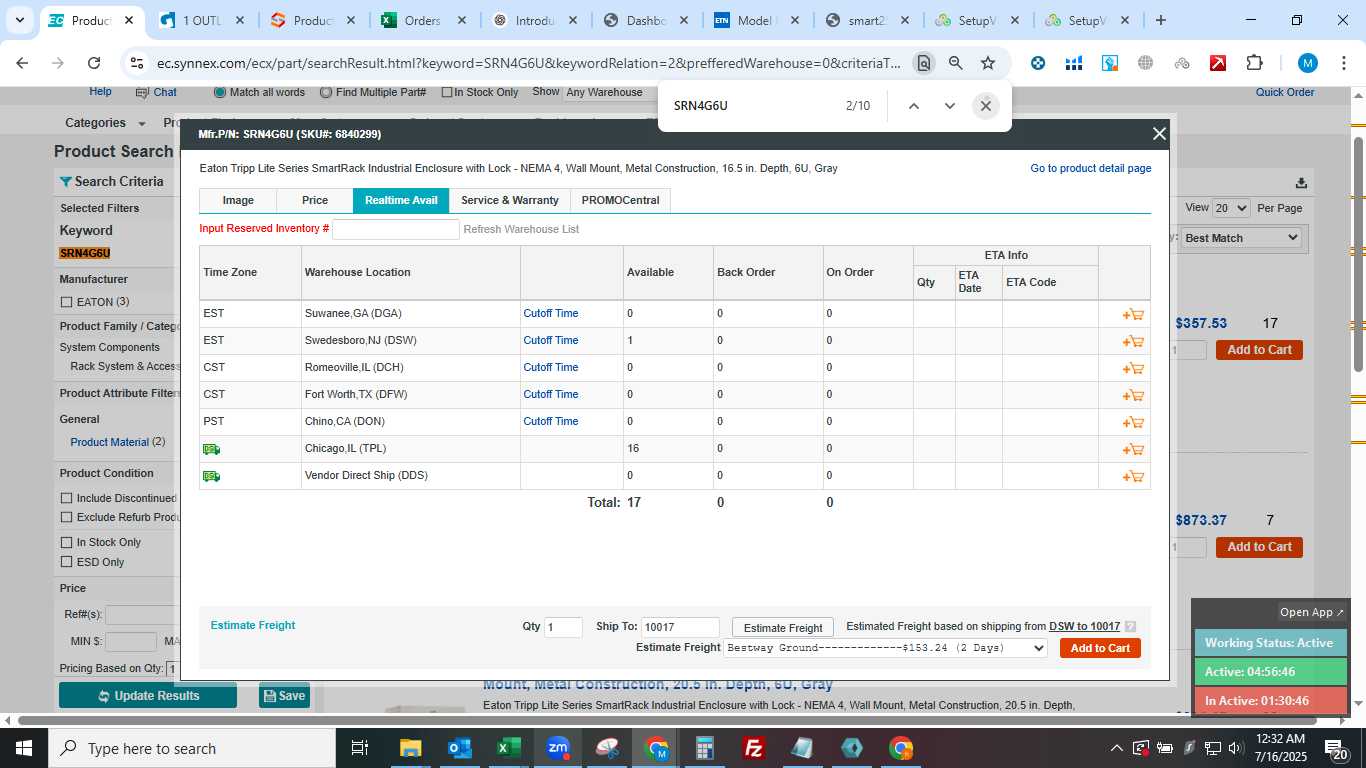Open Outlook from the taskbar
The width and height of the screenshot is (1366, 768).
pos(459,748)
